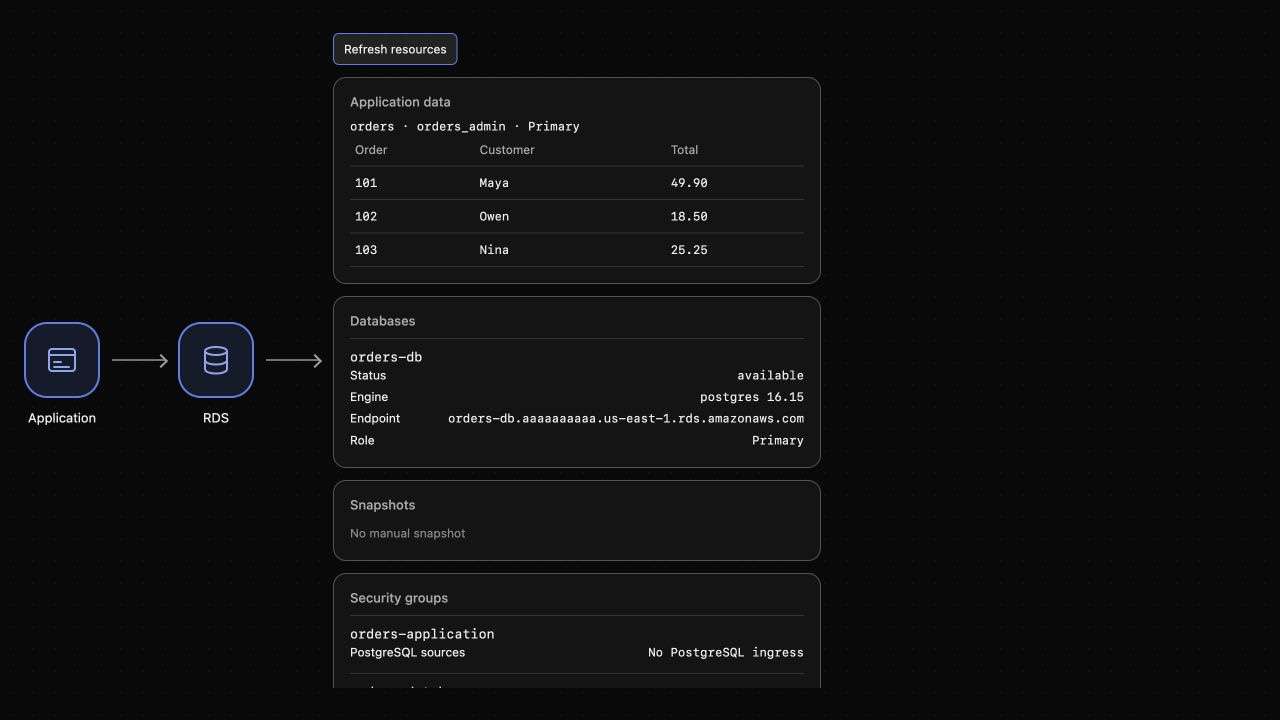This screenshot has width=1280, height=720.
Task: Click the Snapshots panel heading
Action: point(382,505)
